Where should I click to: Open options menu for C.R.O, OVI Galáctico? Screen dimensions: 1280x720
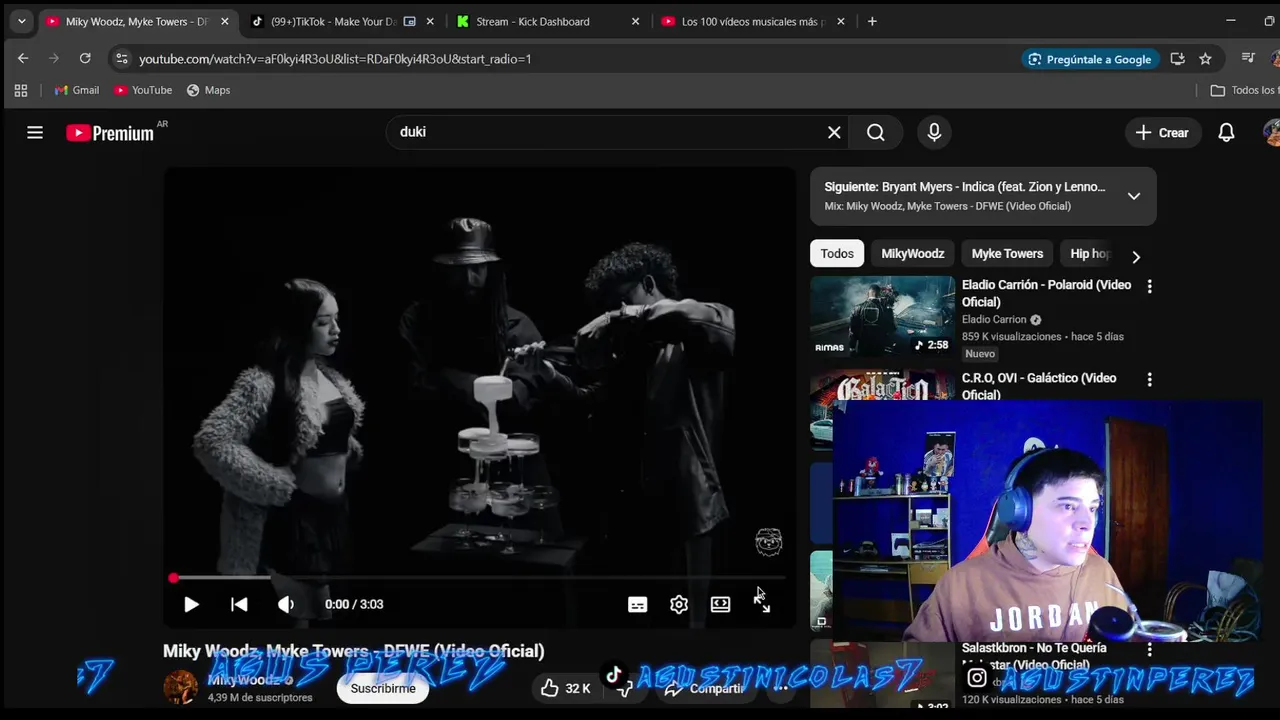1149,379
